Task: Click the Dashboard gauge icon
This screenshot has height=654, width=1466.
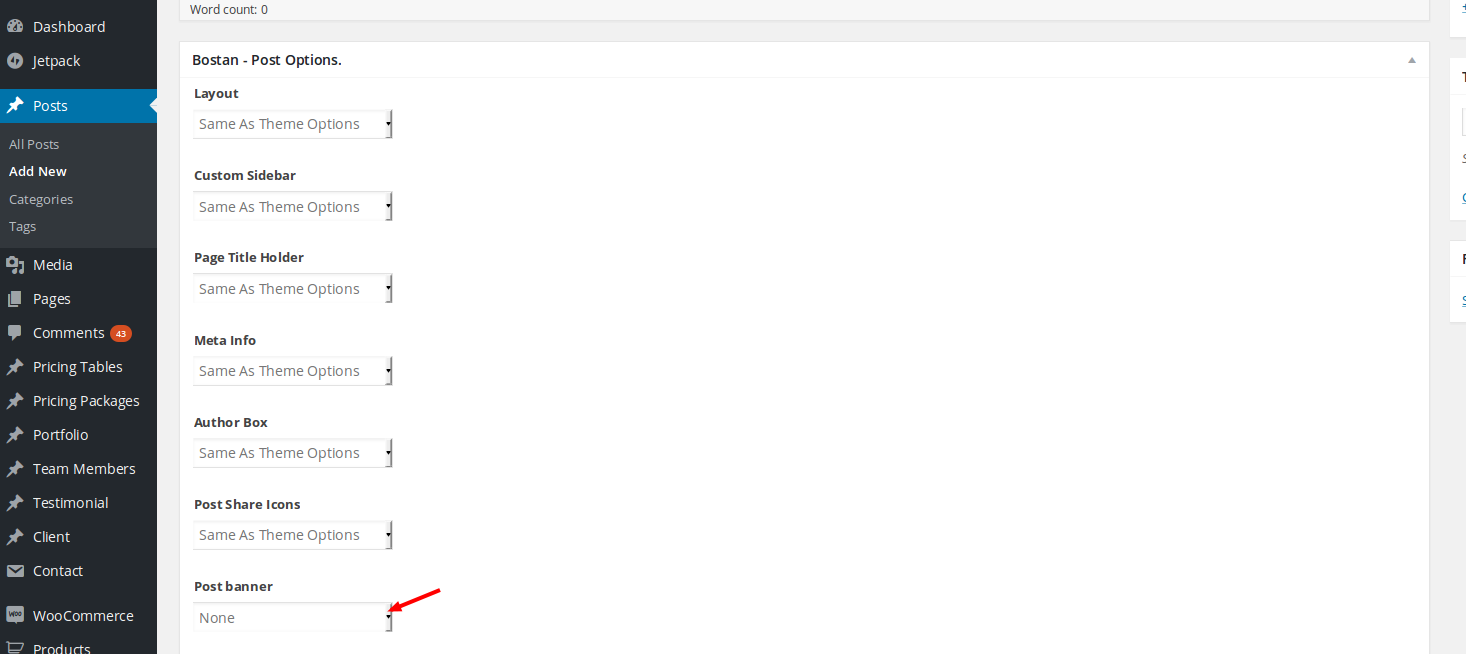Action: pyautogui.click(x=15, y=27)
